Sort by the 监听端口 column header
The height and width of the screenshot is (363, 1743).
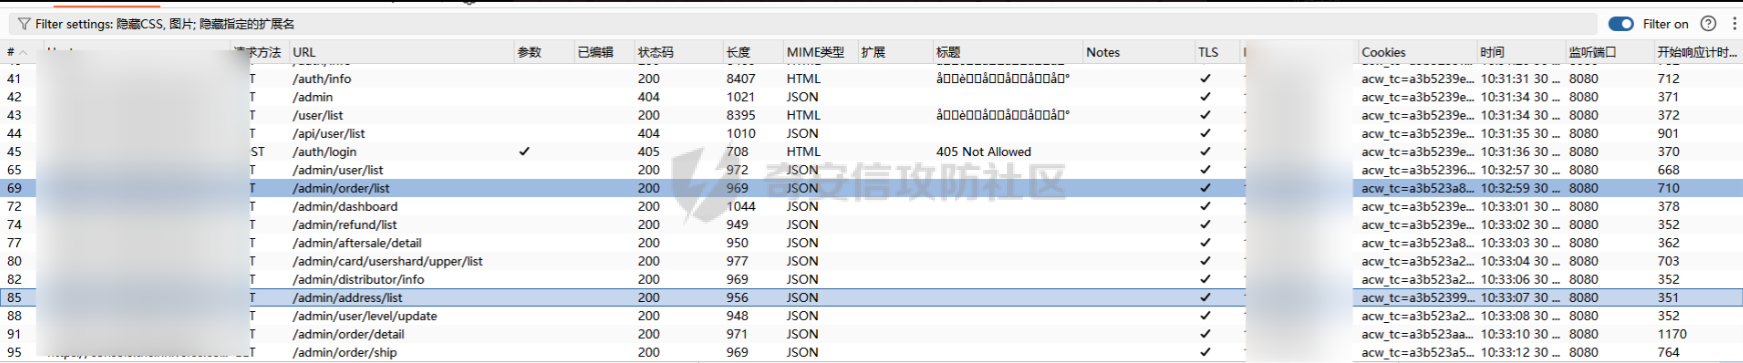pos(1592,52)
